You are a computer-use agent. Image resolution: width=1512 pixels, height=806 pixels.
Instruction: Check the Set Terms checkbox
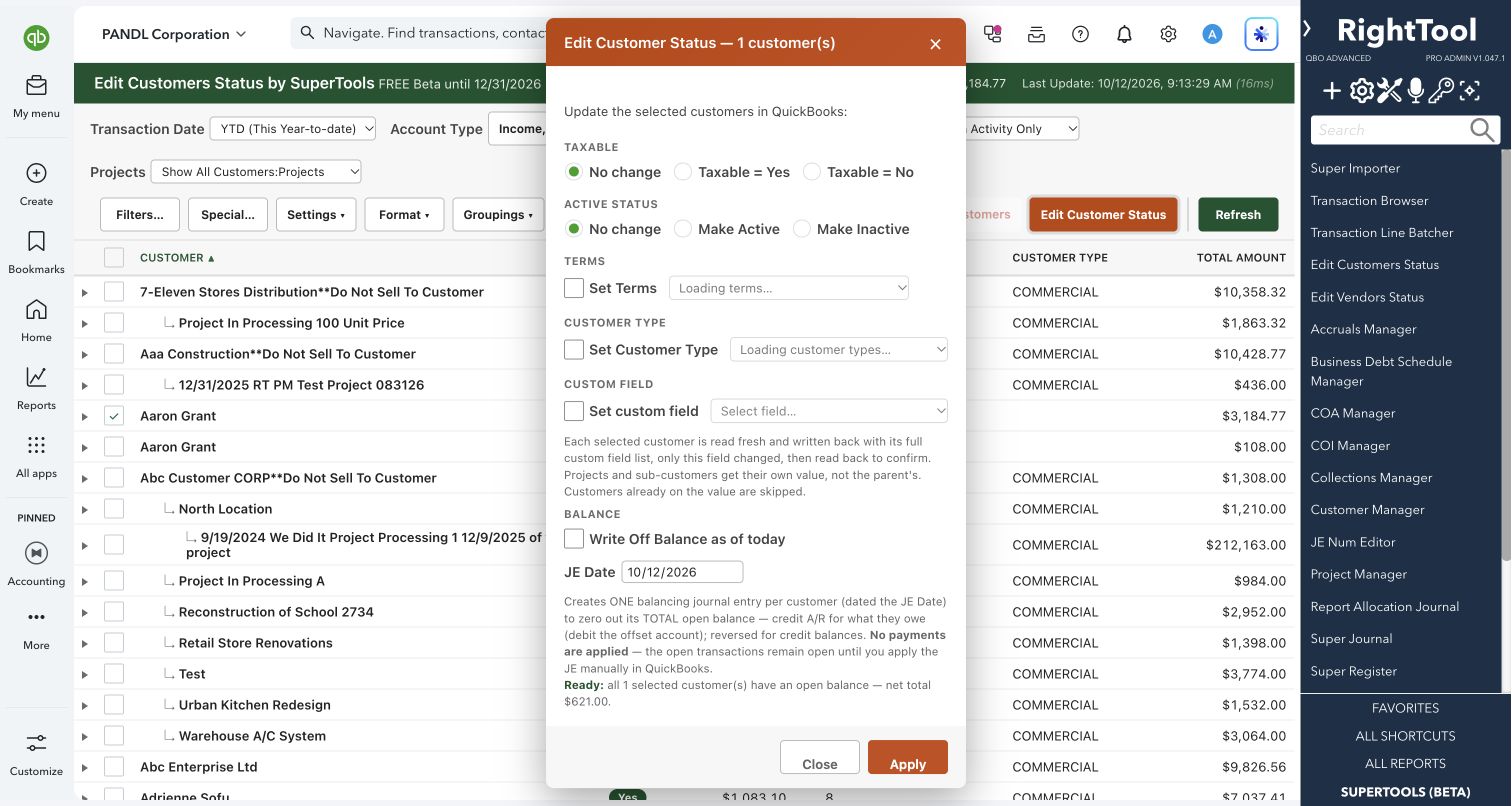tap(574, 288)
